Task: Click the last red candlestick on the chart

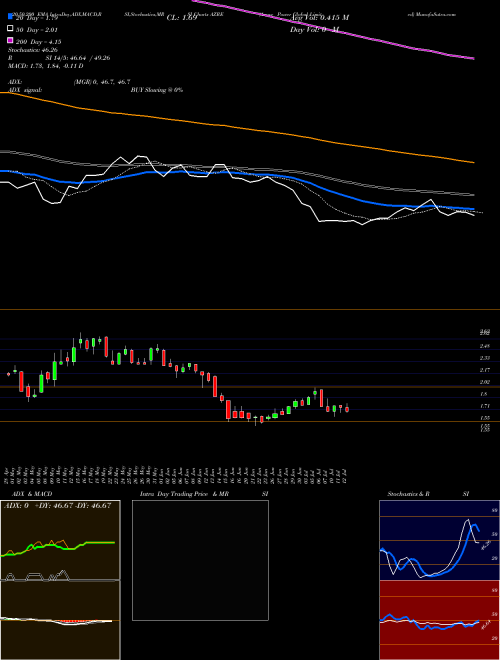Action: (347, 409)
